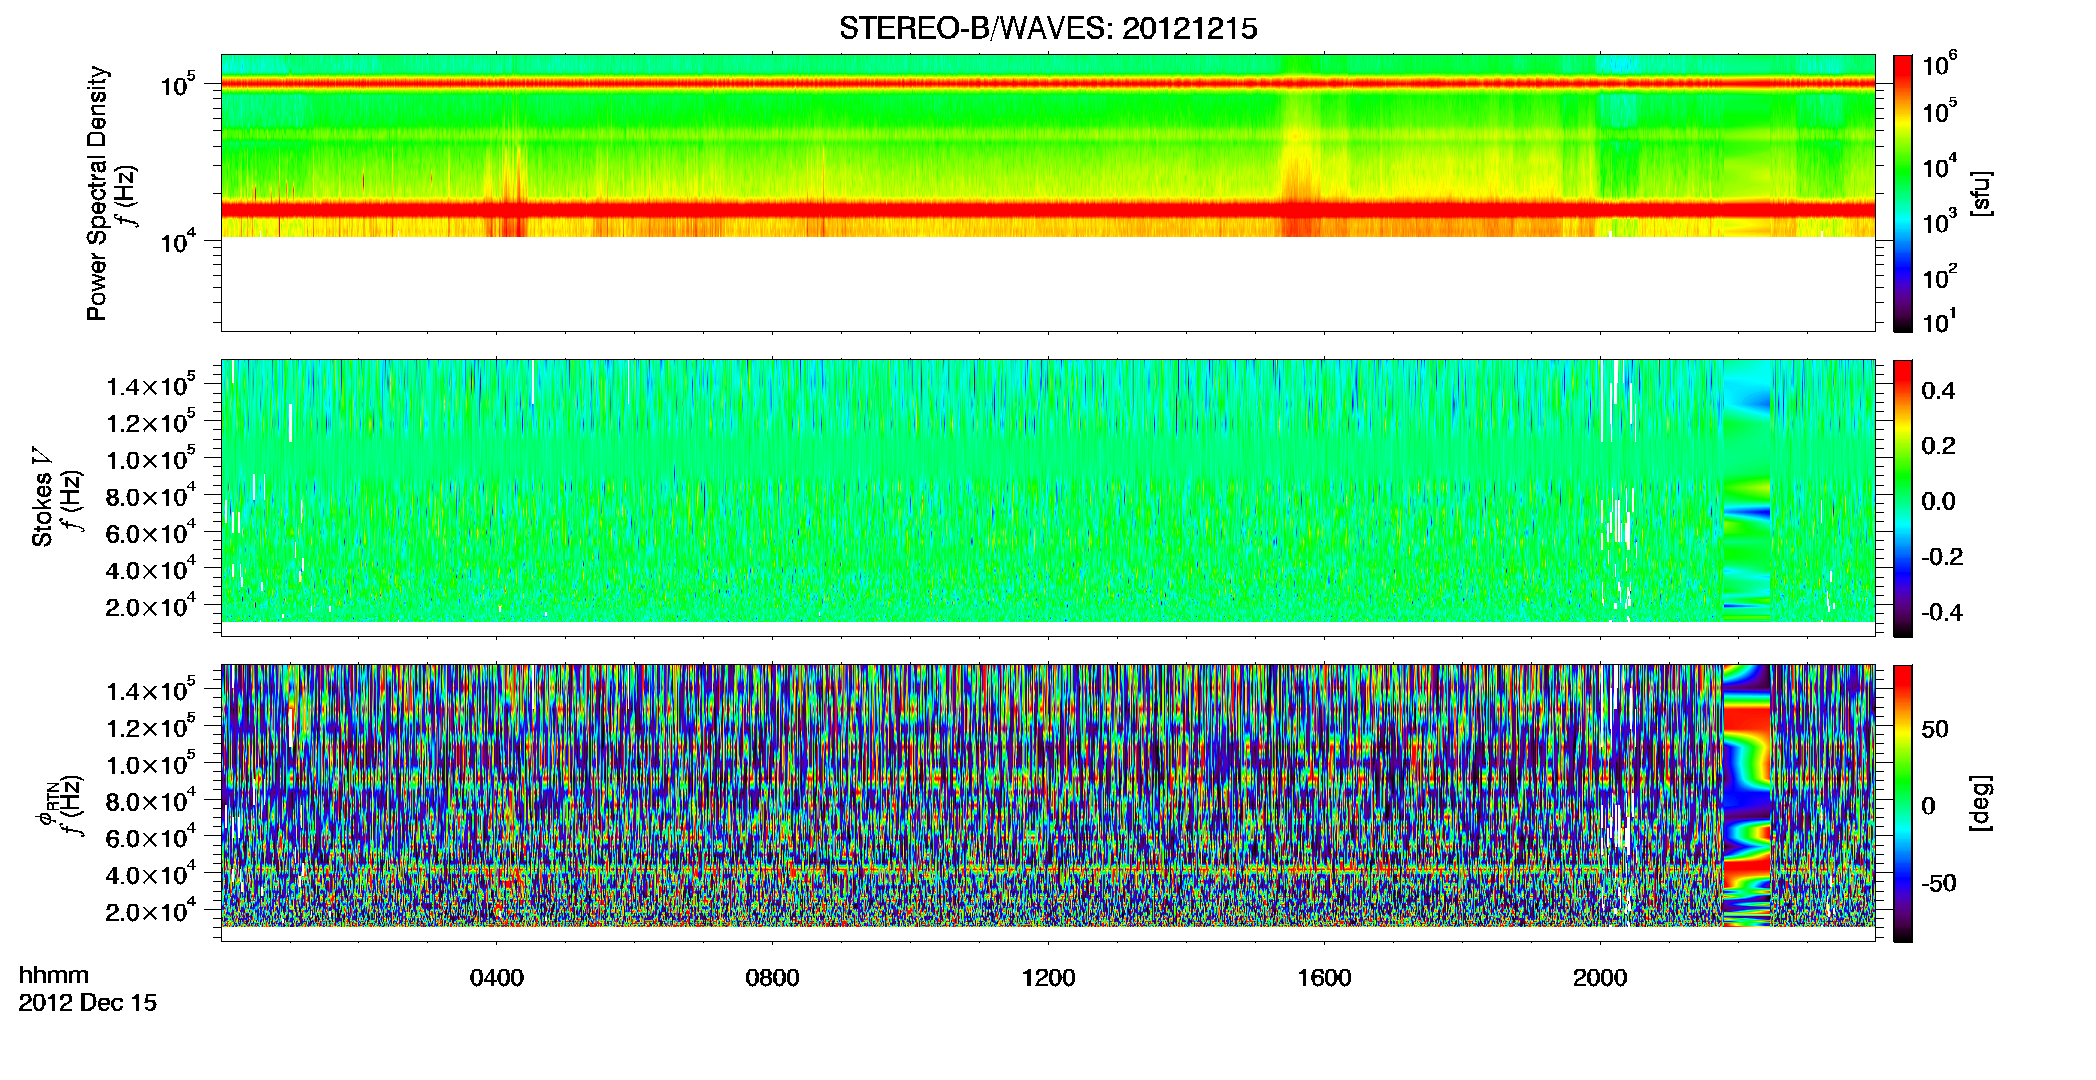The width and height of the screenshot is (2096, 1080).
Task: Click the Stokes V color bar
Action: [x=1903, y=498]
